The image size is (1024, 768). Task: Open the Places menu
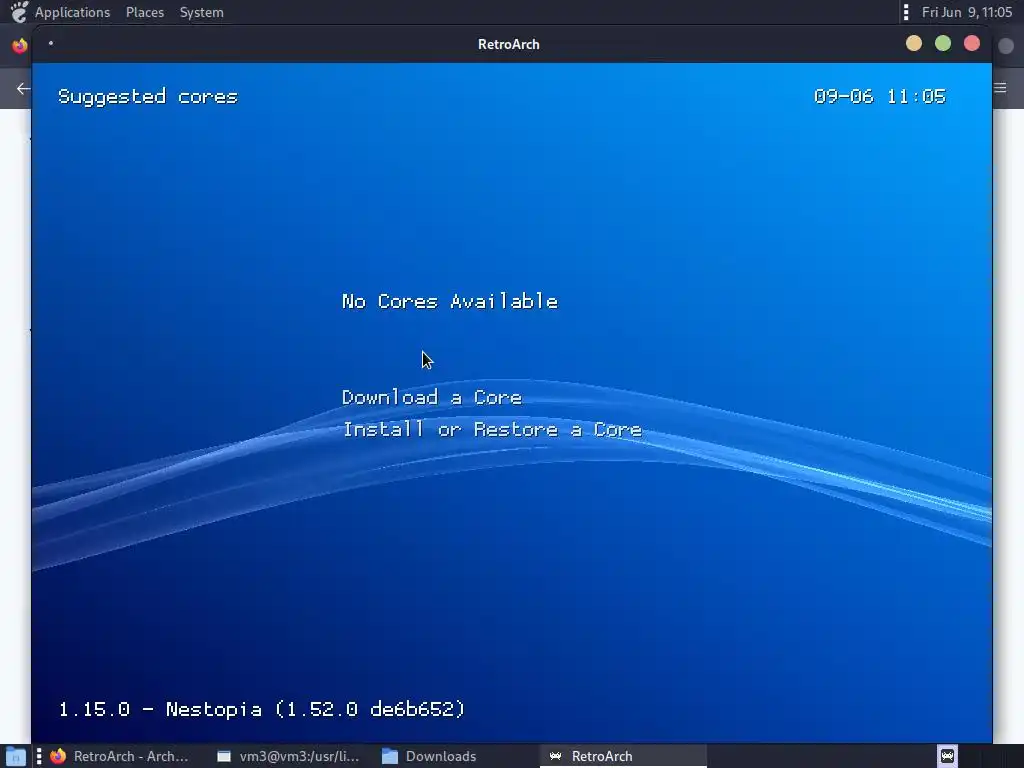tap(145, 12)
